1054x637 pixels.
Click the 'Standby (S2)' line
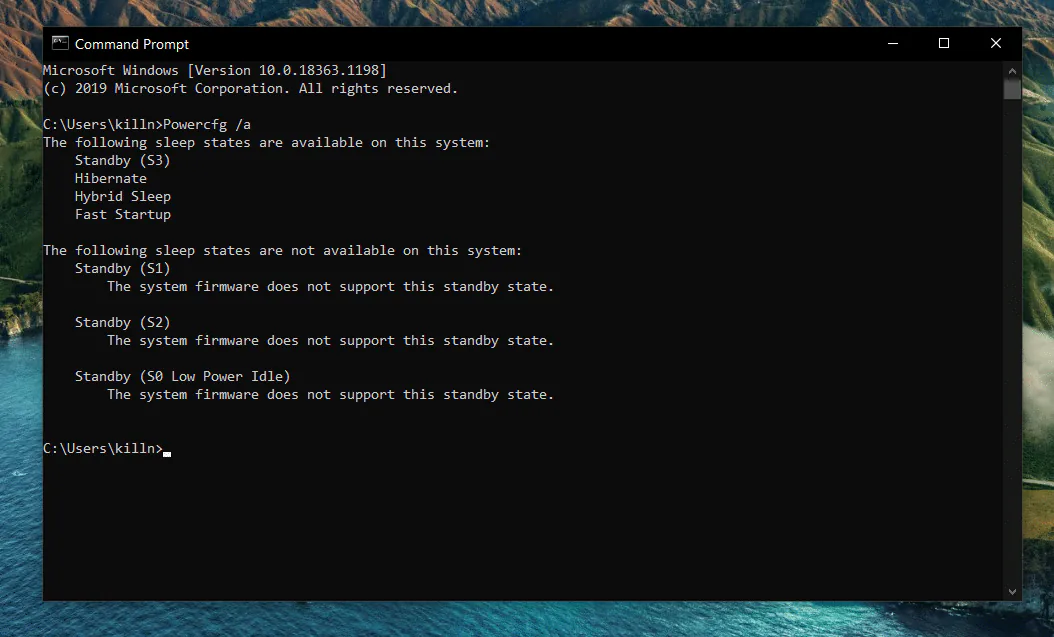coord(122,323)
